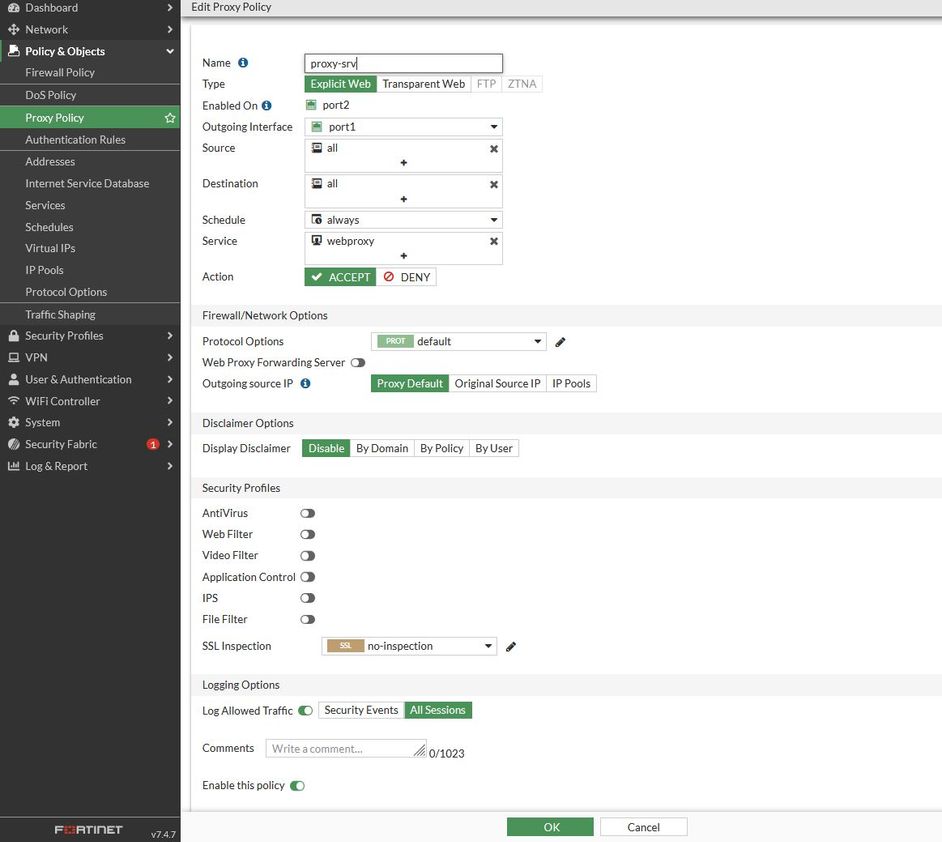
Task: Click the Policy & Objects icon
Action: tap(13, 51)
